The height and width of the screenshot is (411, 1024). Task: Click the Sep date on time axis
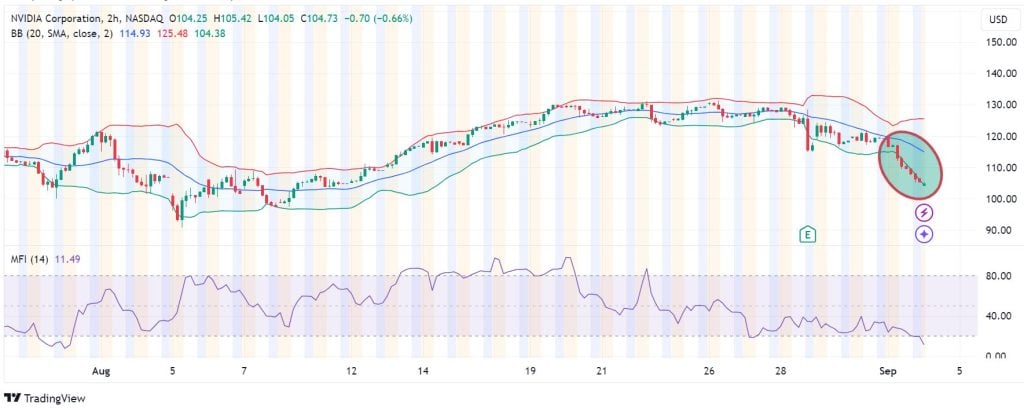(x=888, y=372)
